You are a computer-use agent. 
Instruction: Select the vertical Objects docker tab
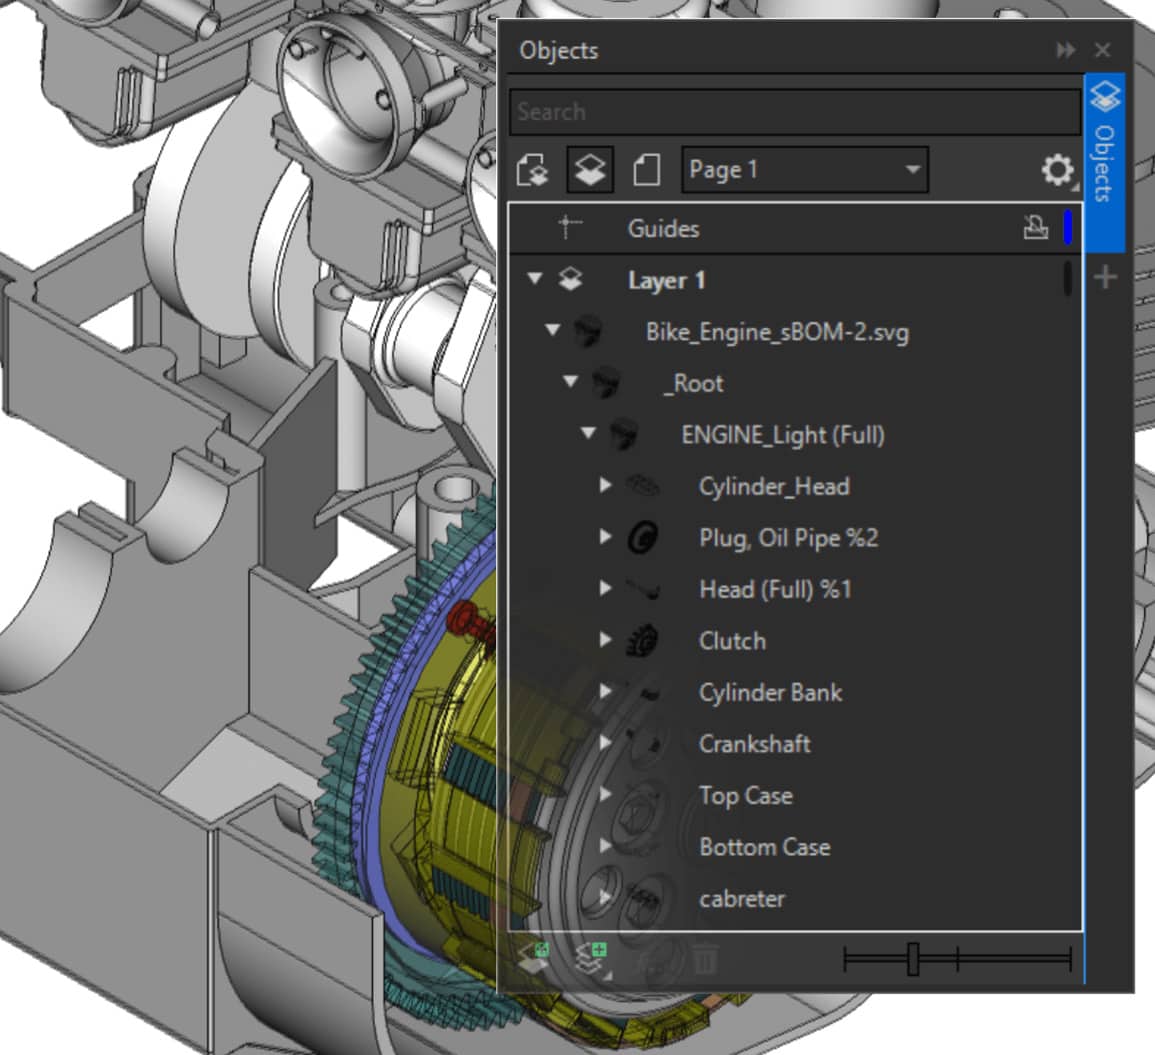tap(1104, 150)
